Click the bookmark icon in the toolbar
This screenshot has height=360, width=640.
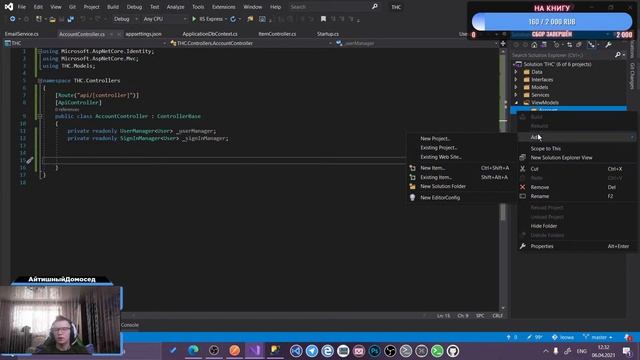tap(323, 19)
